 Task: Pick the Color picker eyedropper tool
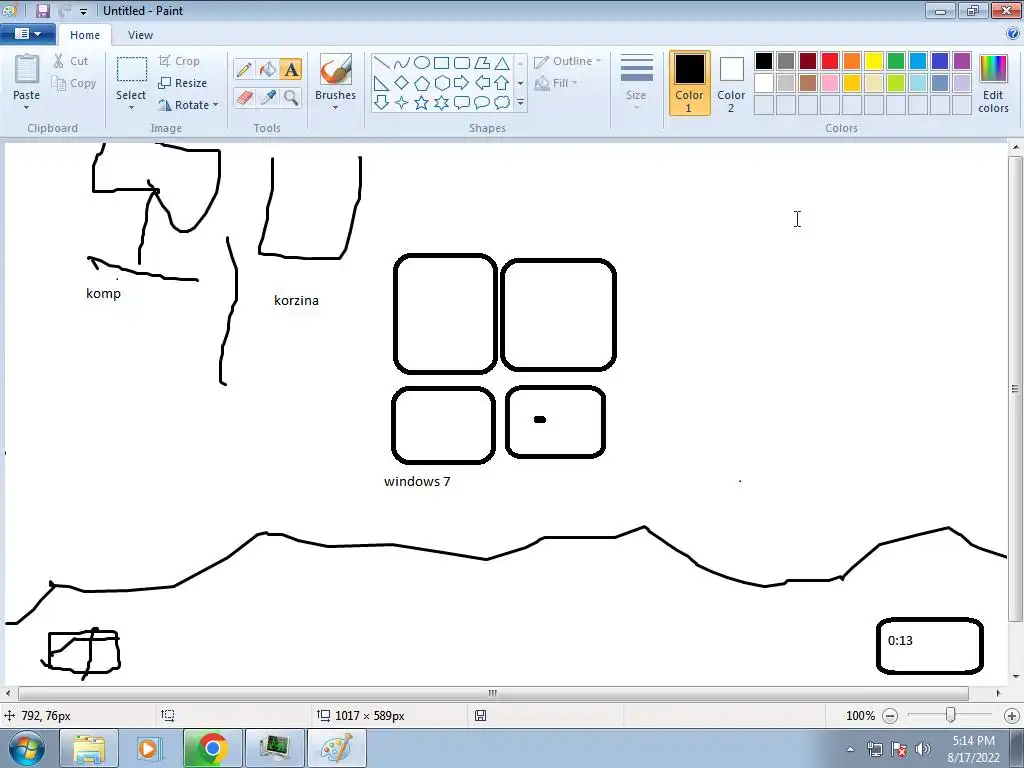pyautogui.click(x=268, y=97)
